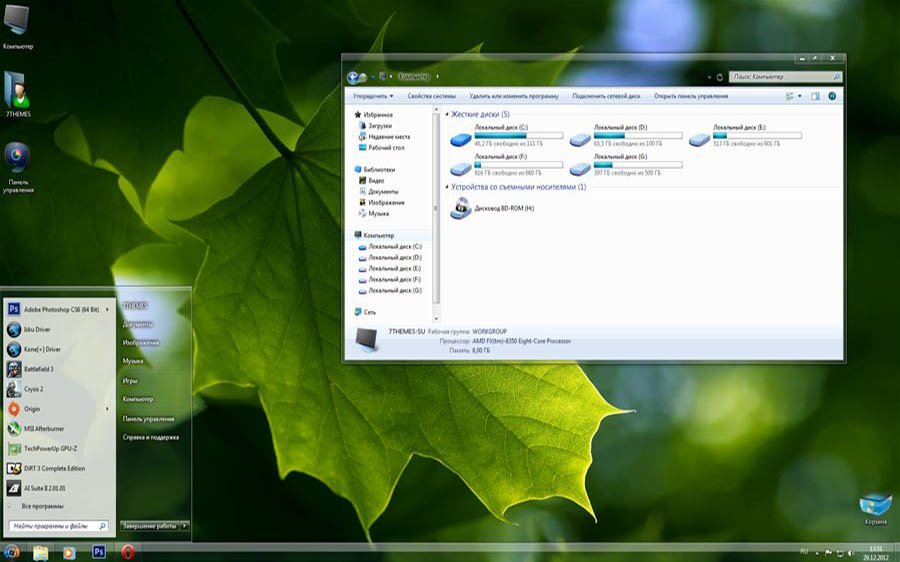
Task: Expand the Origin submenu arrow
Action: click(x=107, y=408)
